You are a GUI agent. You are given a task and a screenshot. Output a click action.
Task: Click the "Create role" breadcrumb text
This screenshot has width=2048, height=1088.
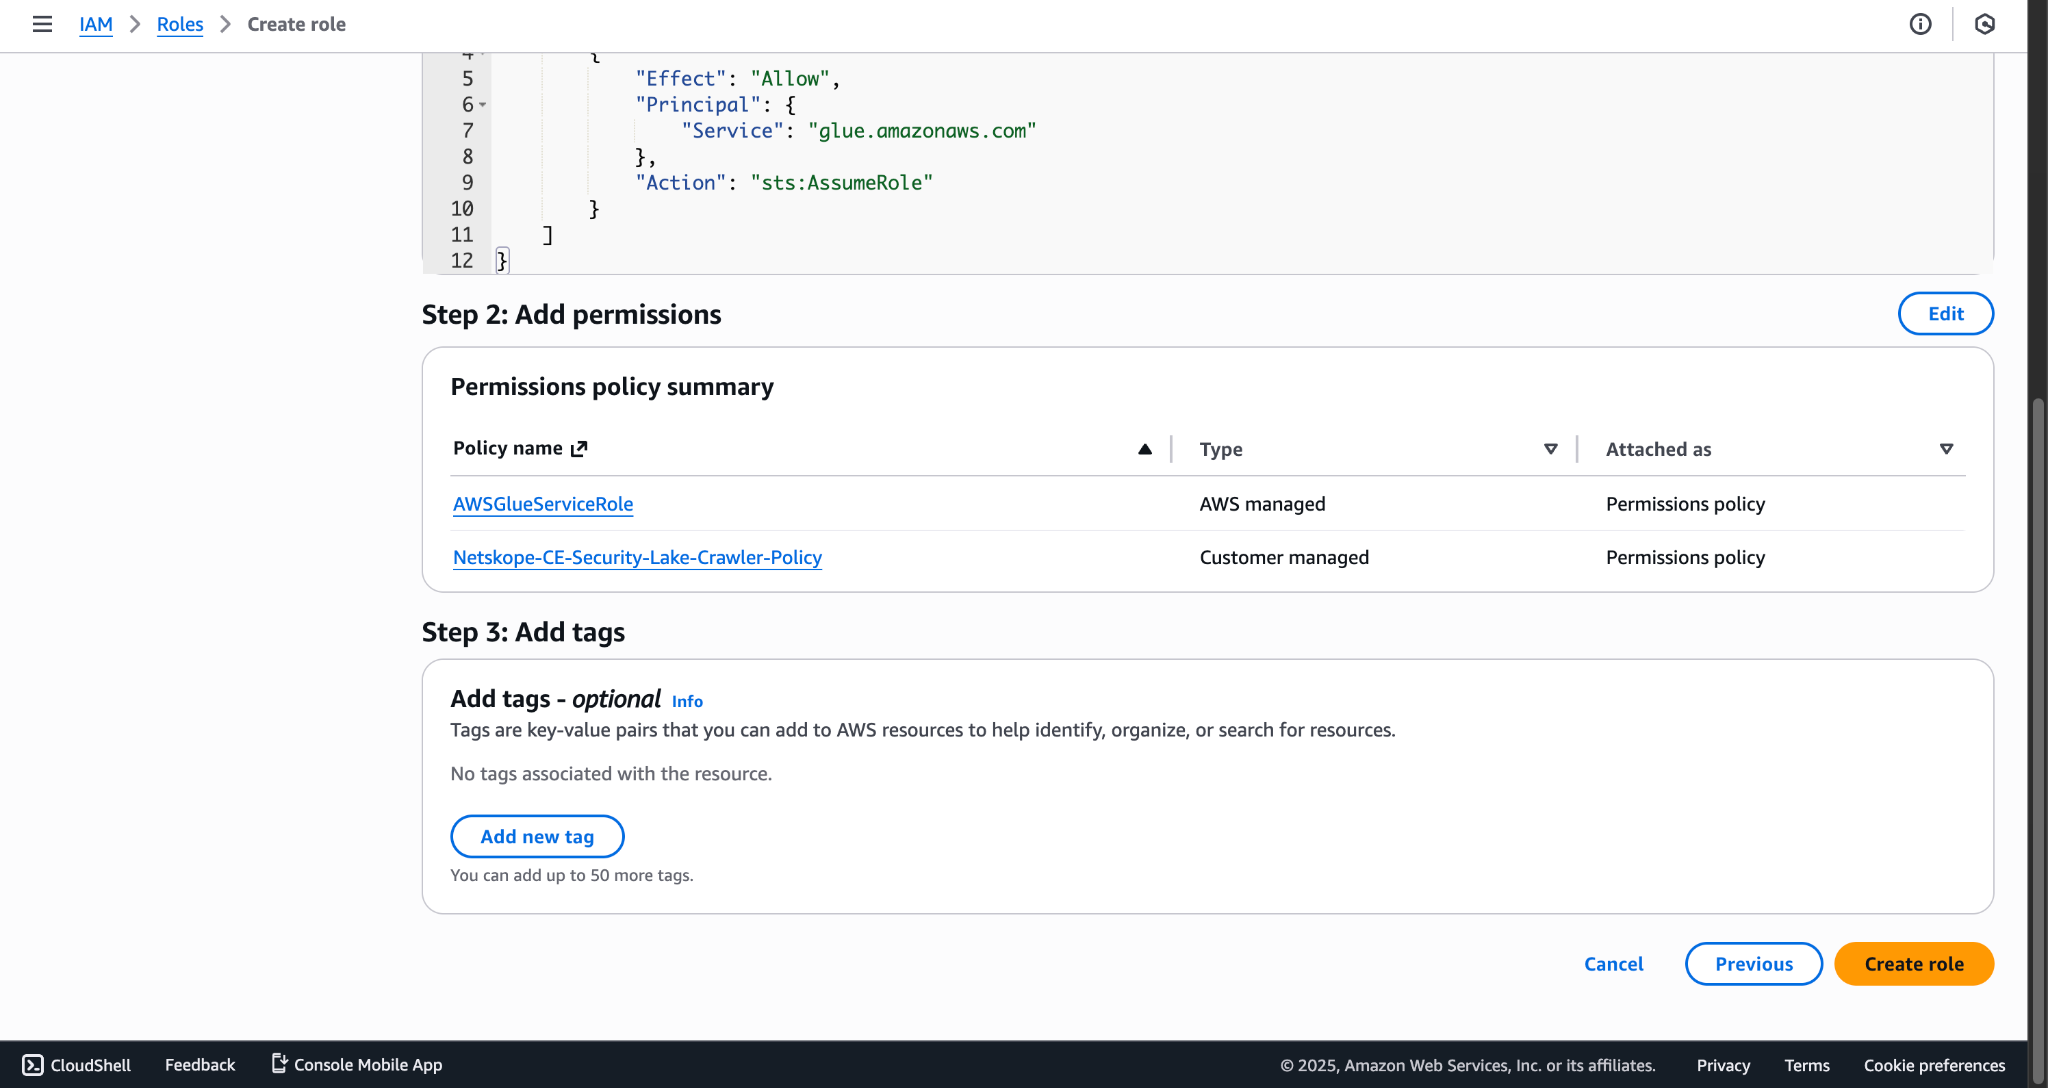[296, 24]
